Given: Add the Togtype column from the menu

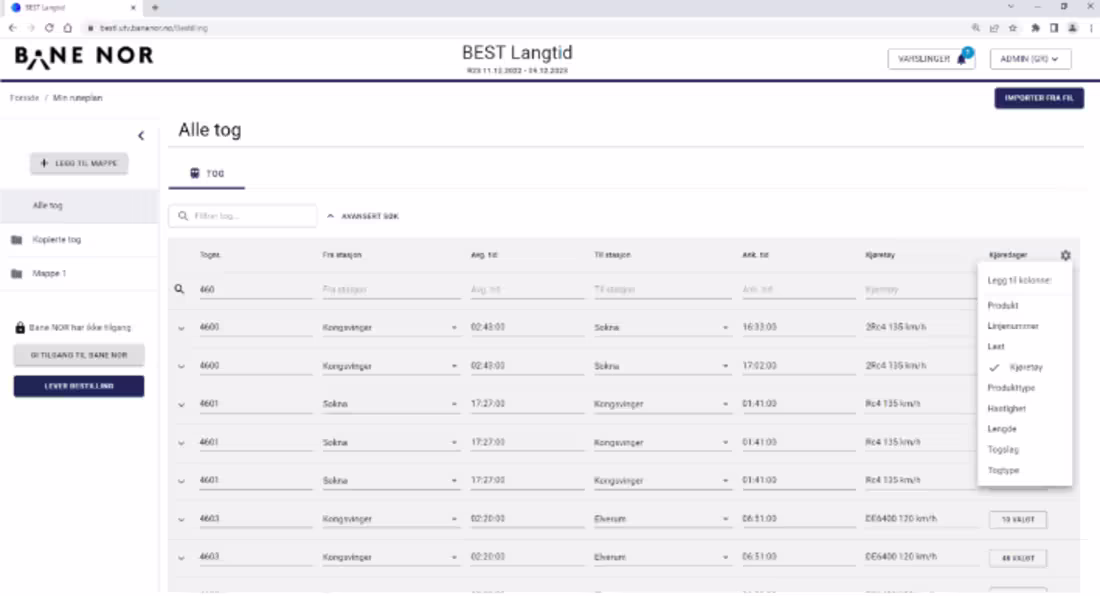Looking at the screenshot, I should pos(1025,470).
